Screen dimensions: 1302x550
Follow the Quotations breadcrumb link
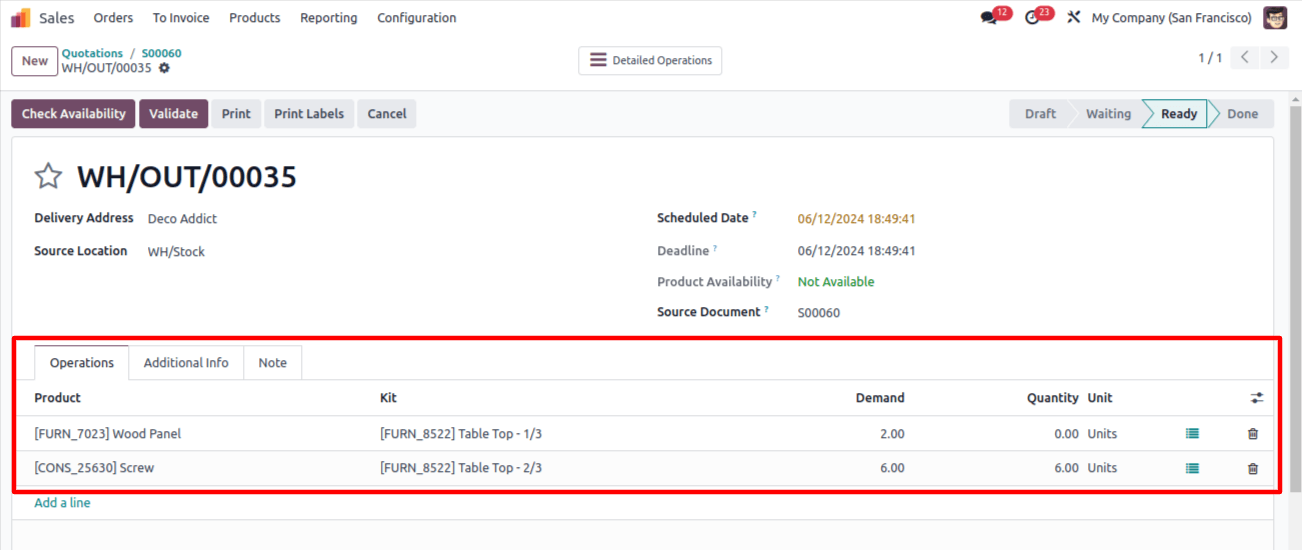point(92,53)
